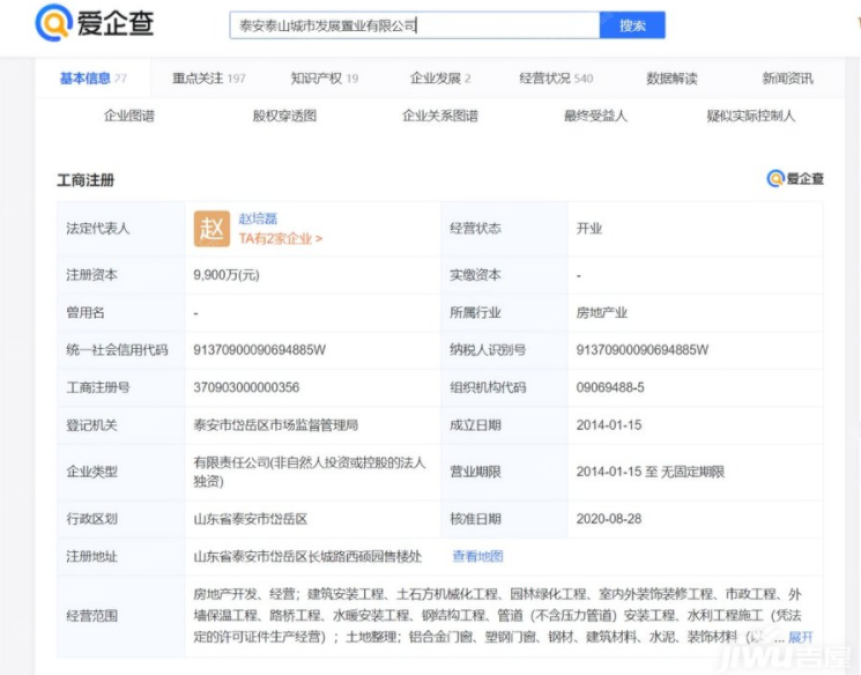Select 疑似实际控制人 sub-navigation item
This screenshot has width=861, height=675.
coord(750,116)
